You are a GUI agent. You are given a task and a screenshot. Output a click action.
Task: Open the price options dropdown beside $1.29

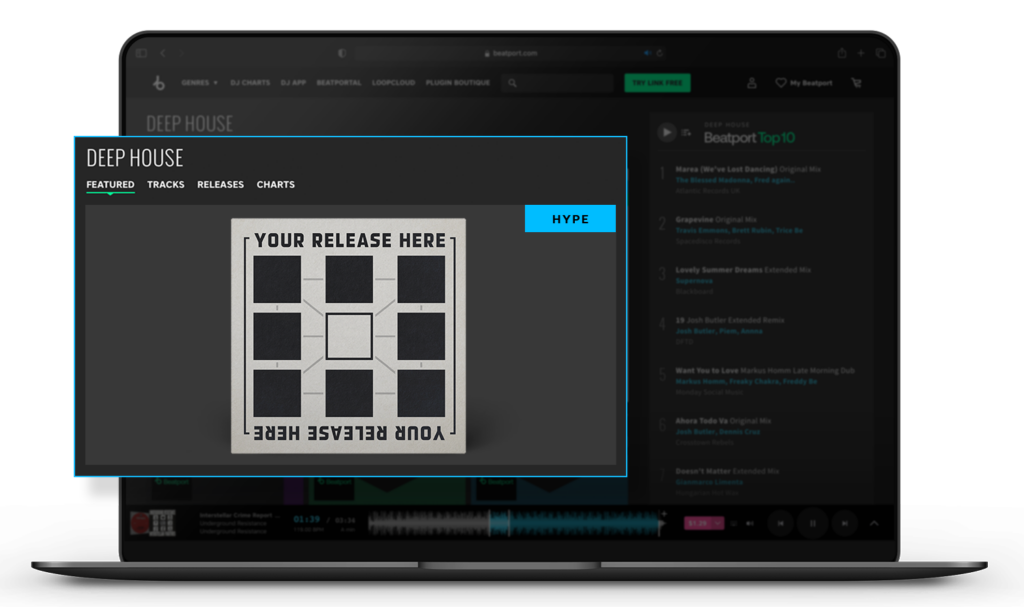click(x=718, y=523)
